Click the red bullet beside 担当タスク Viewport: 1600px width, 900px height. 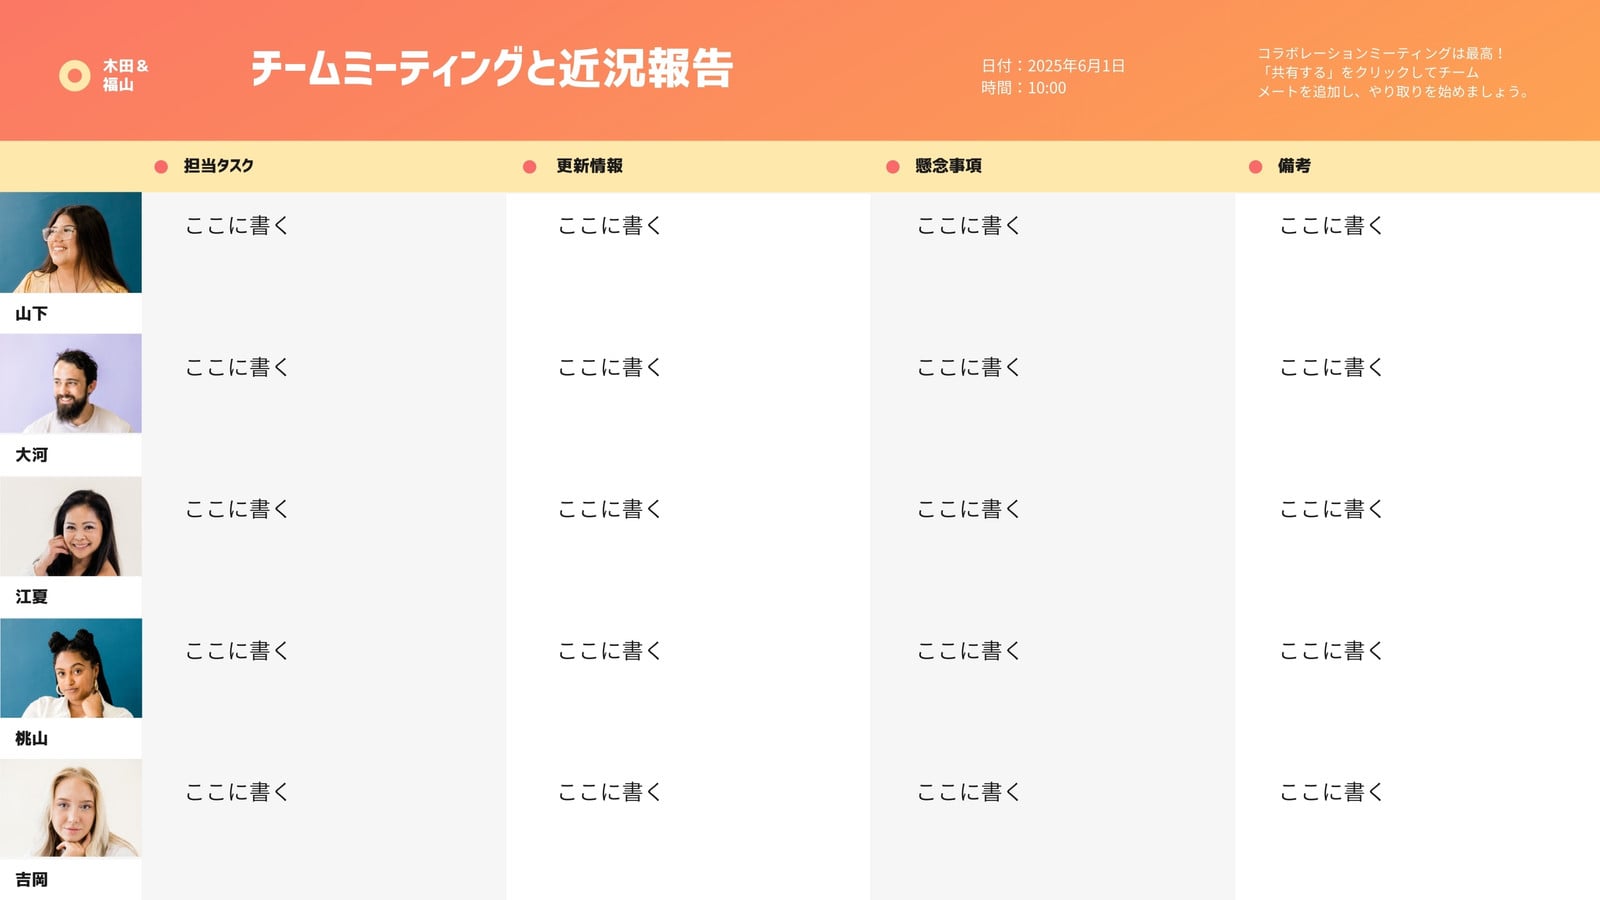161,167
